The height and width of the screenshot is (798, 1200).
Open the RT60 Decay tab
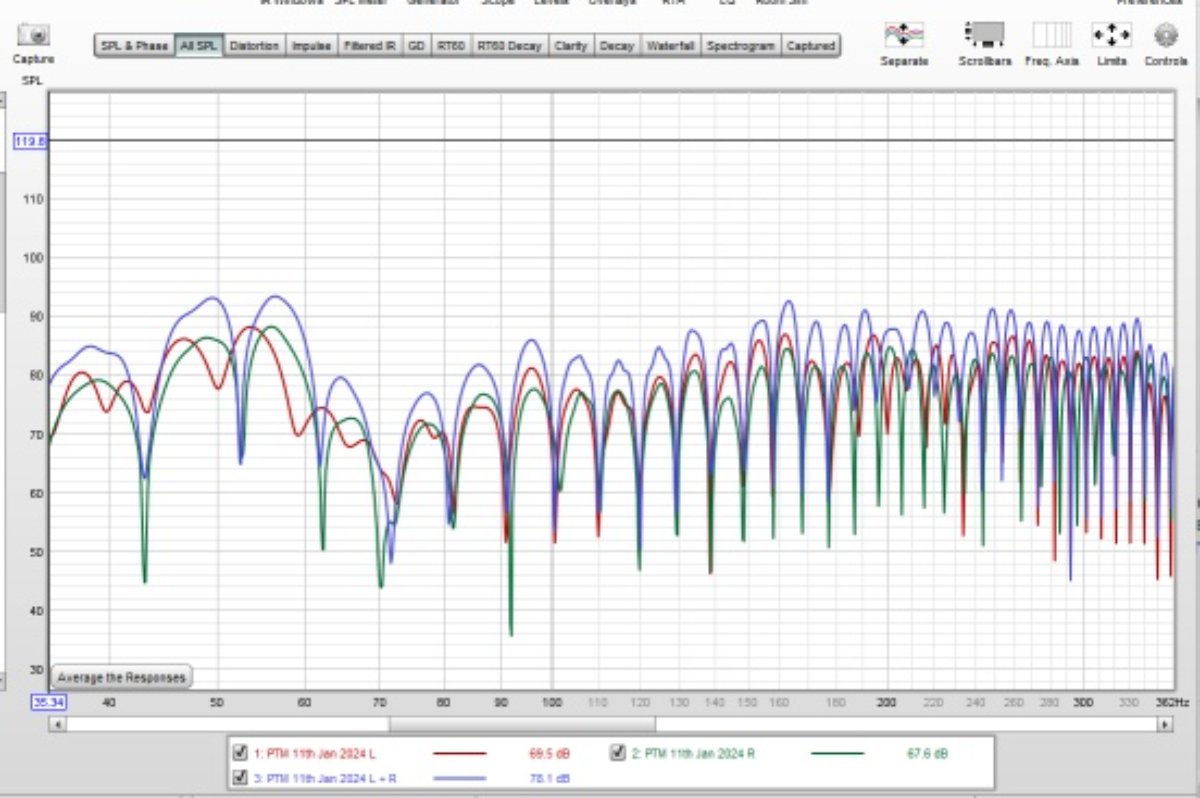click(509, 46)
